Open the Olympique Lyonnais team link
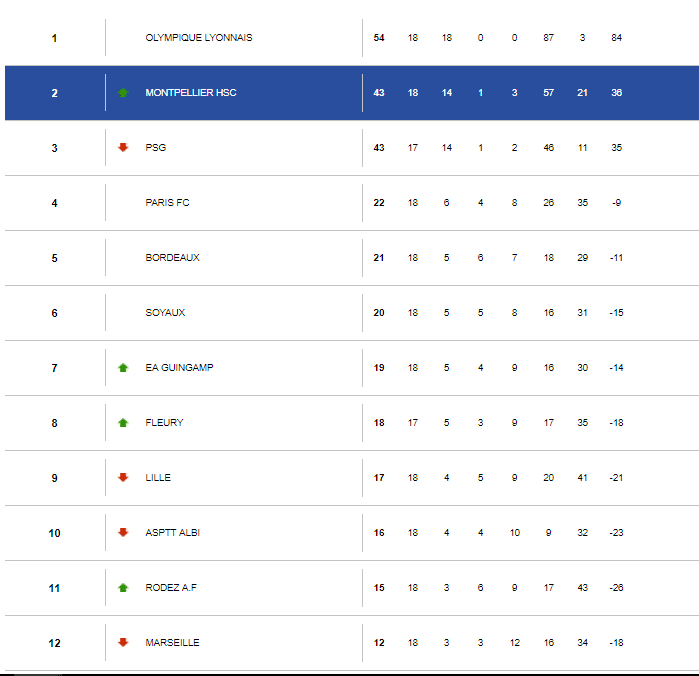The width and height of the screenshot is (699, 676). 199,37
